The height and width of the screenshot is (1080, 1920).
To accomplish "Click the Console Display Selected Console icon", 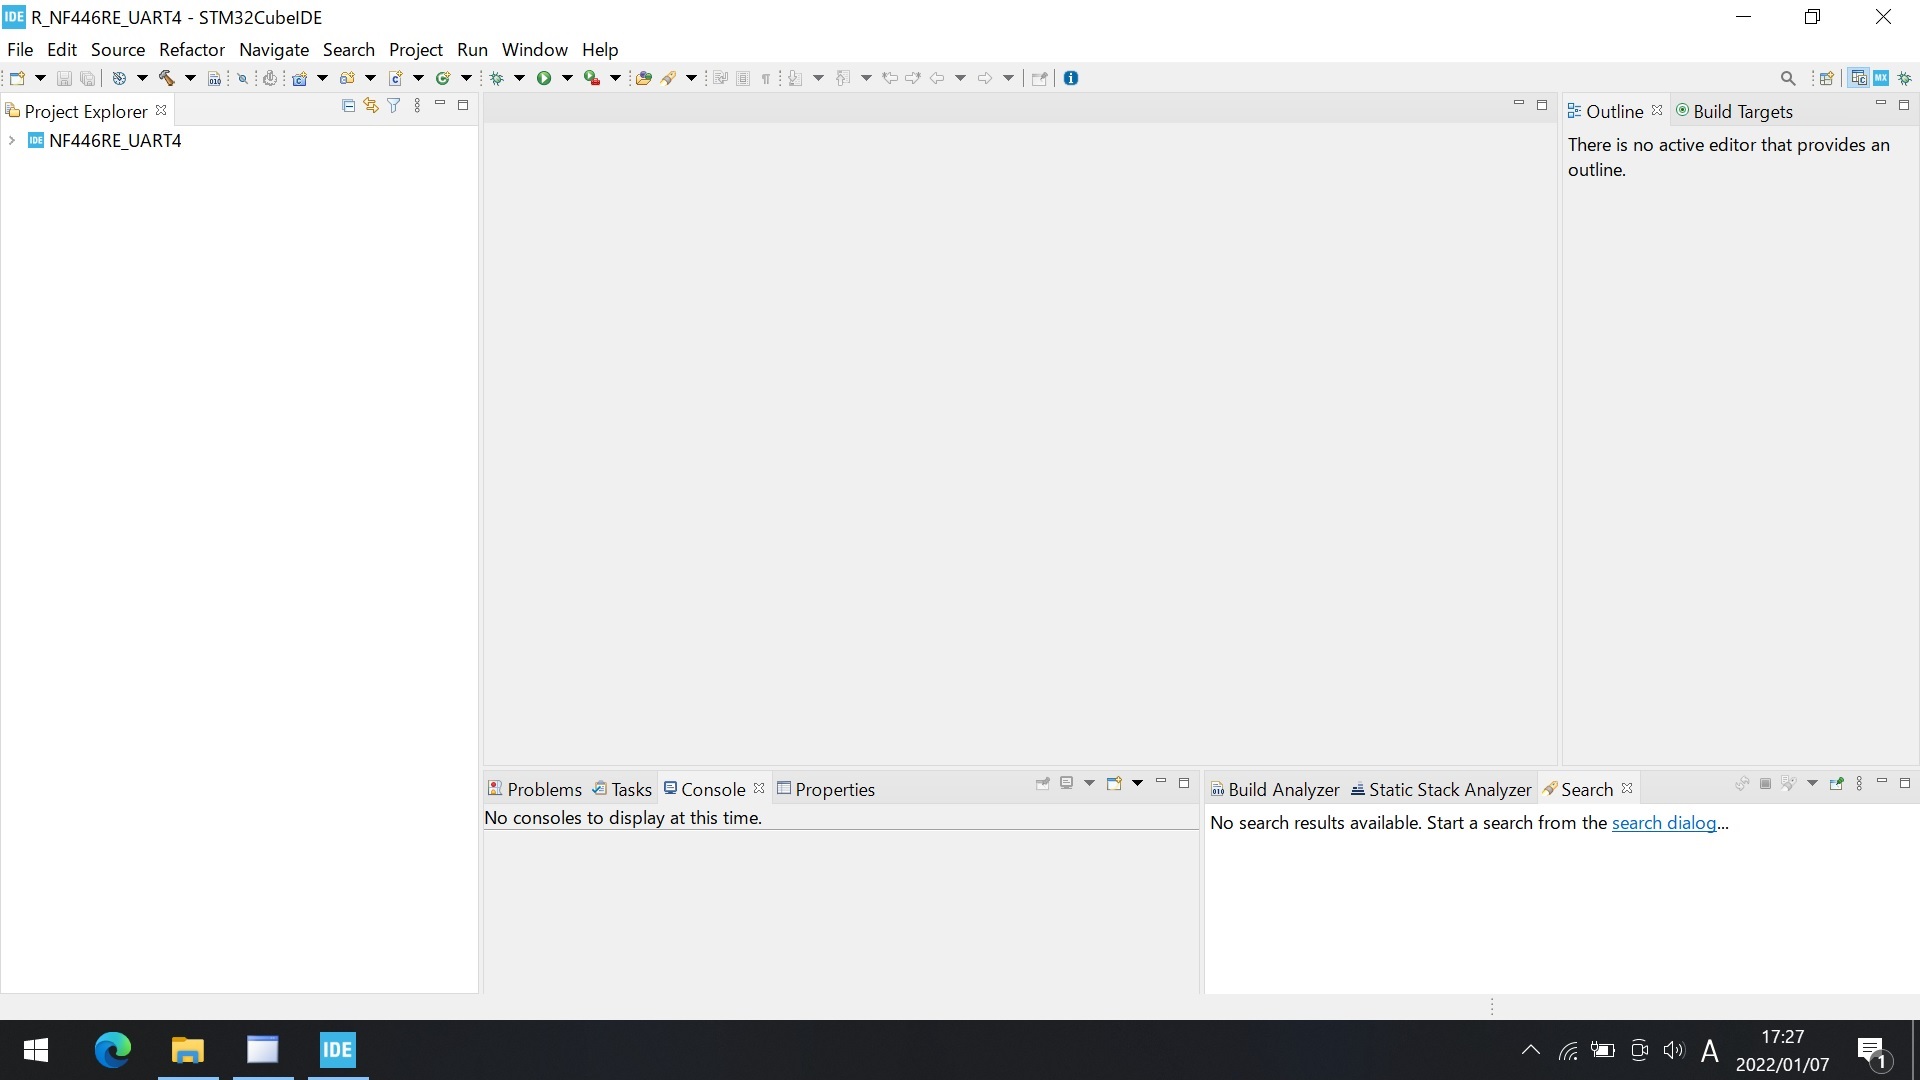I will point(1067,783).
